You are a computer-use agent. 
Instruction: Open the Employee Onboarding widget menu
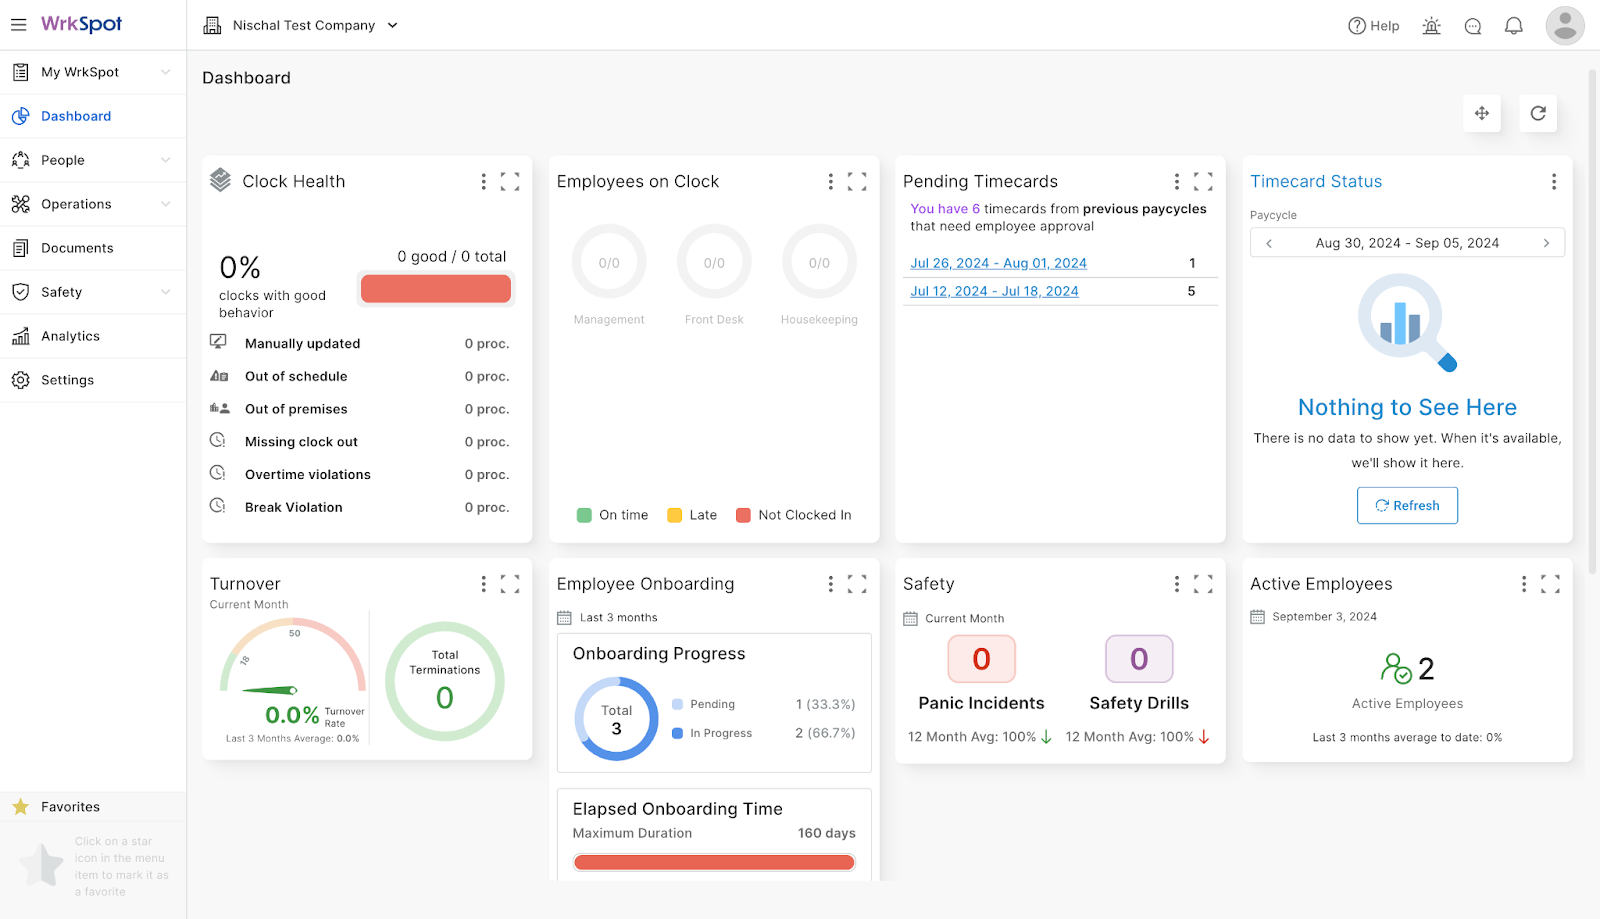point(830,583)
